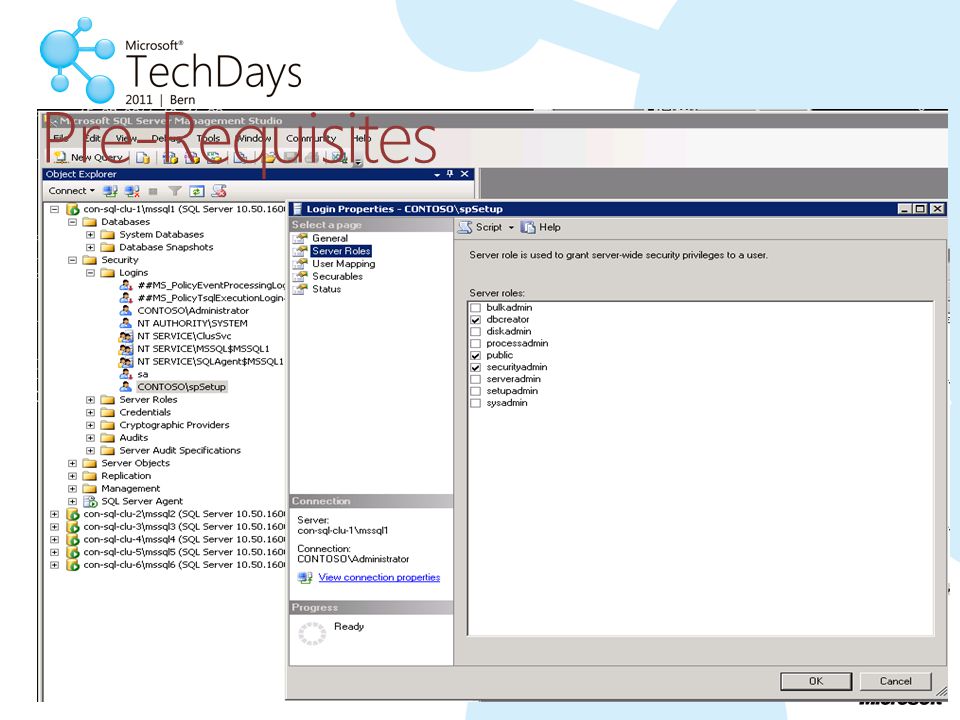The image size is (960, 720).
Task: Click the Cancel button
Action: pyautogui.click(x=896, y=681)
